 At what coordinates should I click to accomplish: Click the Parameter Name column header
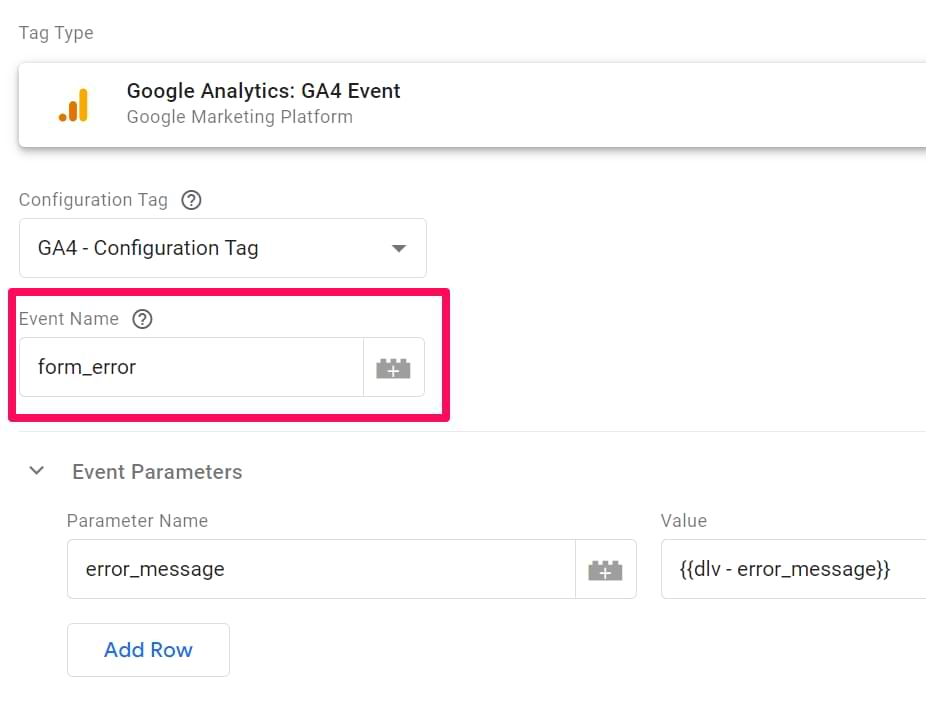pyautogui.click(x=137, y=521)
